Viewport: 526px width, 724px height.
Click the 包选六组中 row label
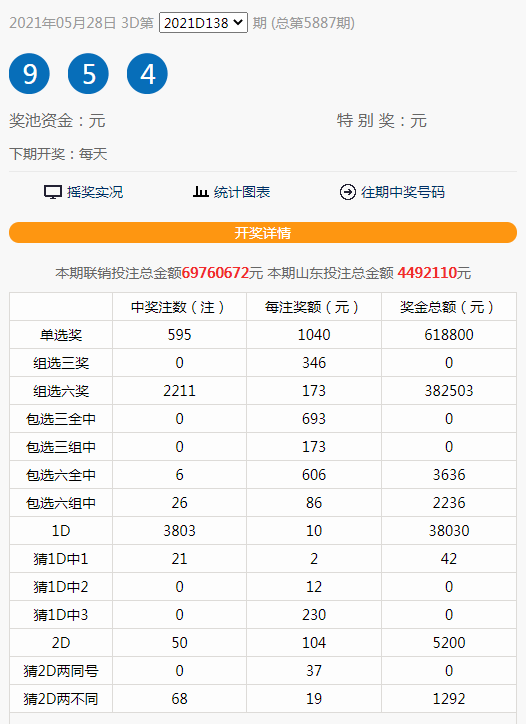tap(61, 503)
